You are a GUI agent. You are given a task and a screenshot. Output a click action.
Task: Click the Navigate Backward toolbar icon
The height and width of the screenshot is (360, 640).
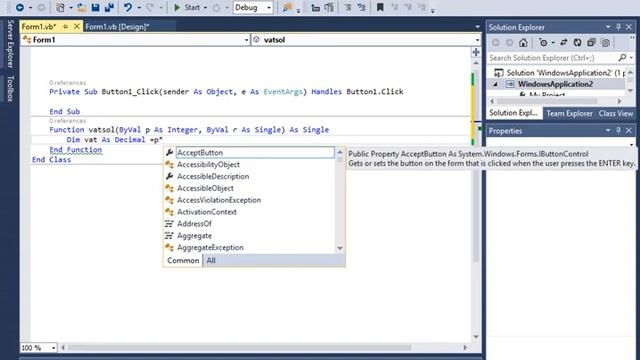pos(19,7)
